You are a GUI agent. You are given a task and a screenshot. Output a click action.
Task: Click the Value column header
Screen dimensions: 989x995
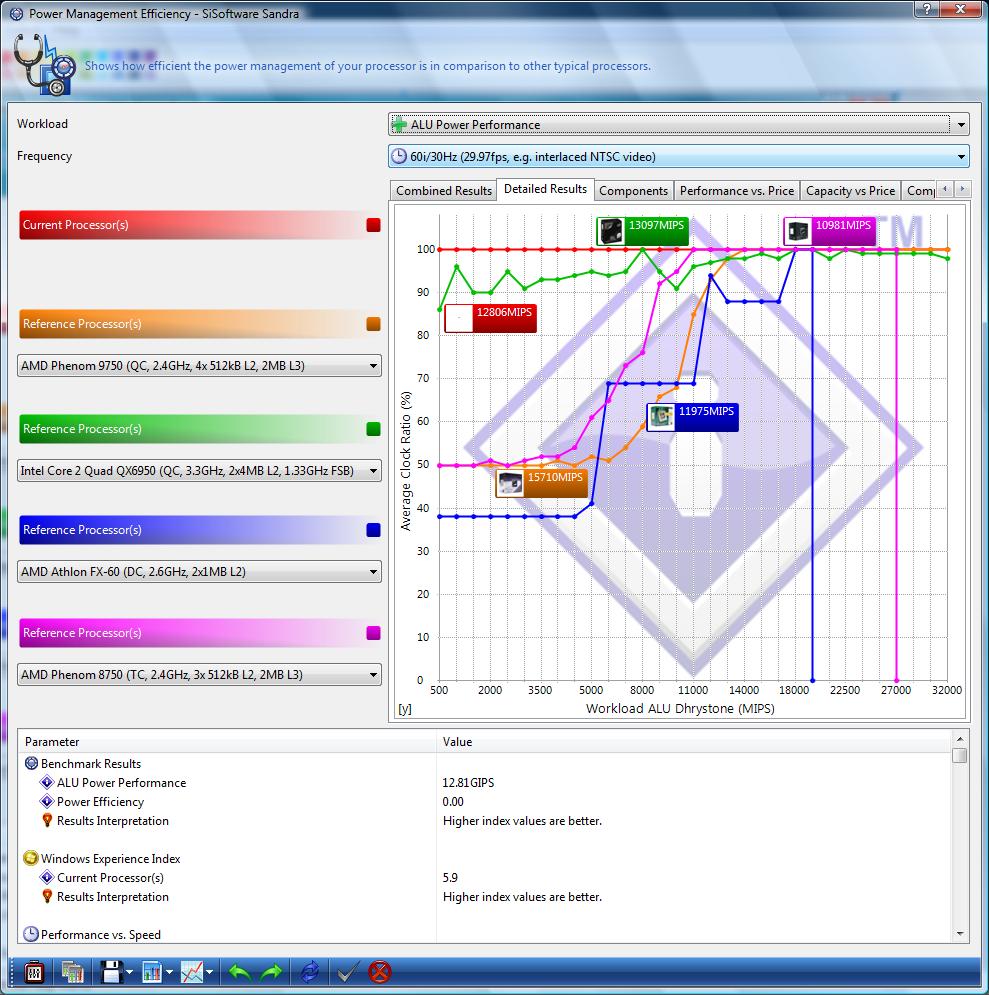694,741
